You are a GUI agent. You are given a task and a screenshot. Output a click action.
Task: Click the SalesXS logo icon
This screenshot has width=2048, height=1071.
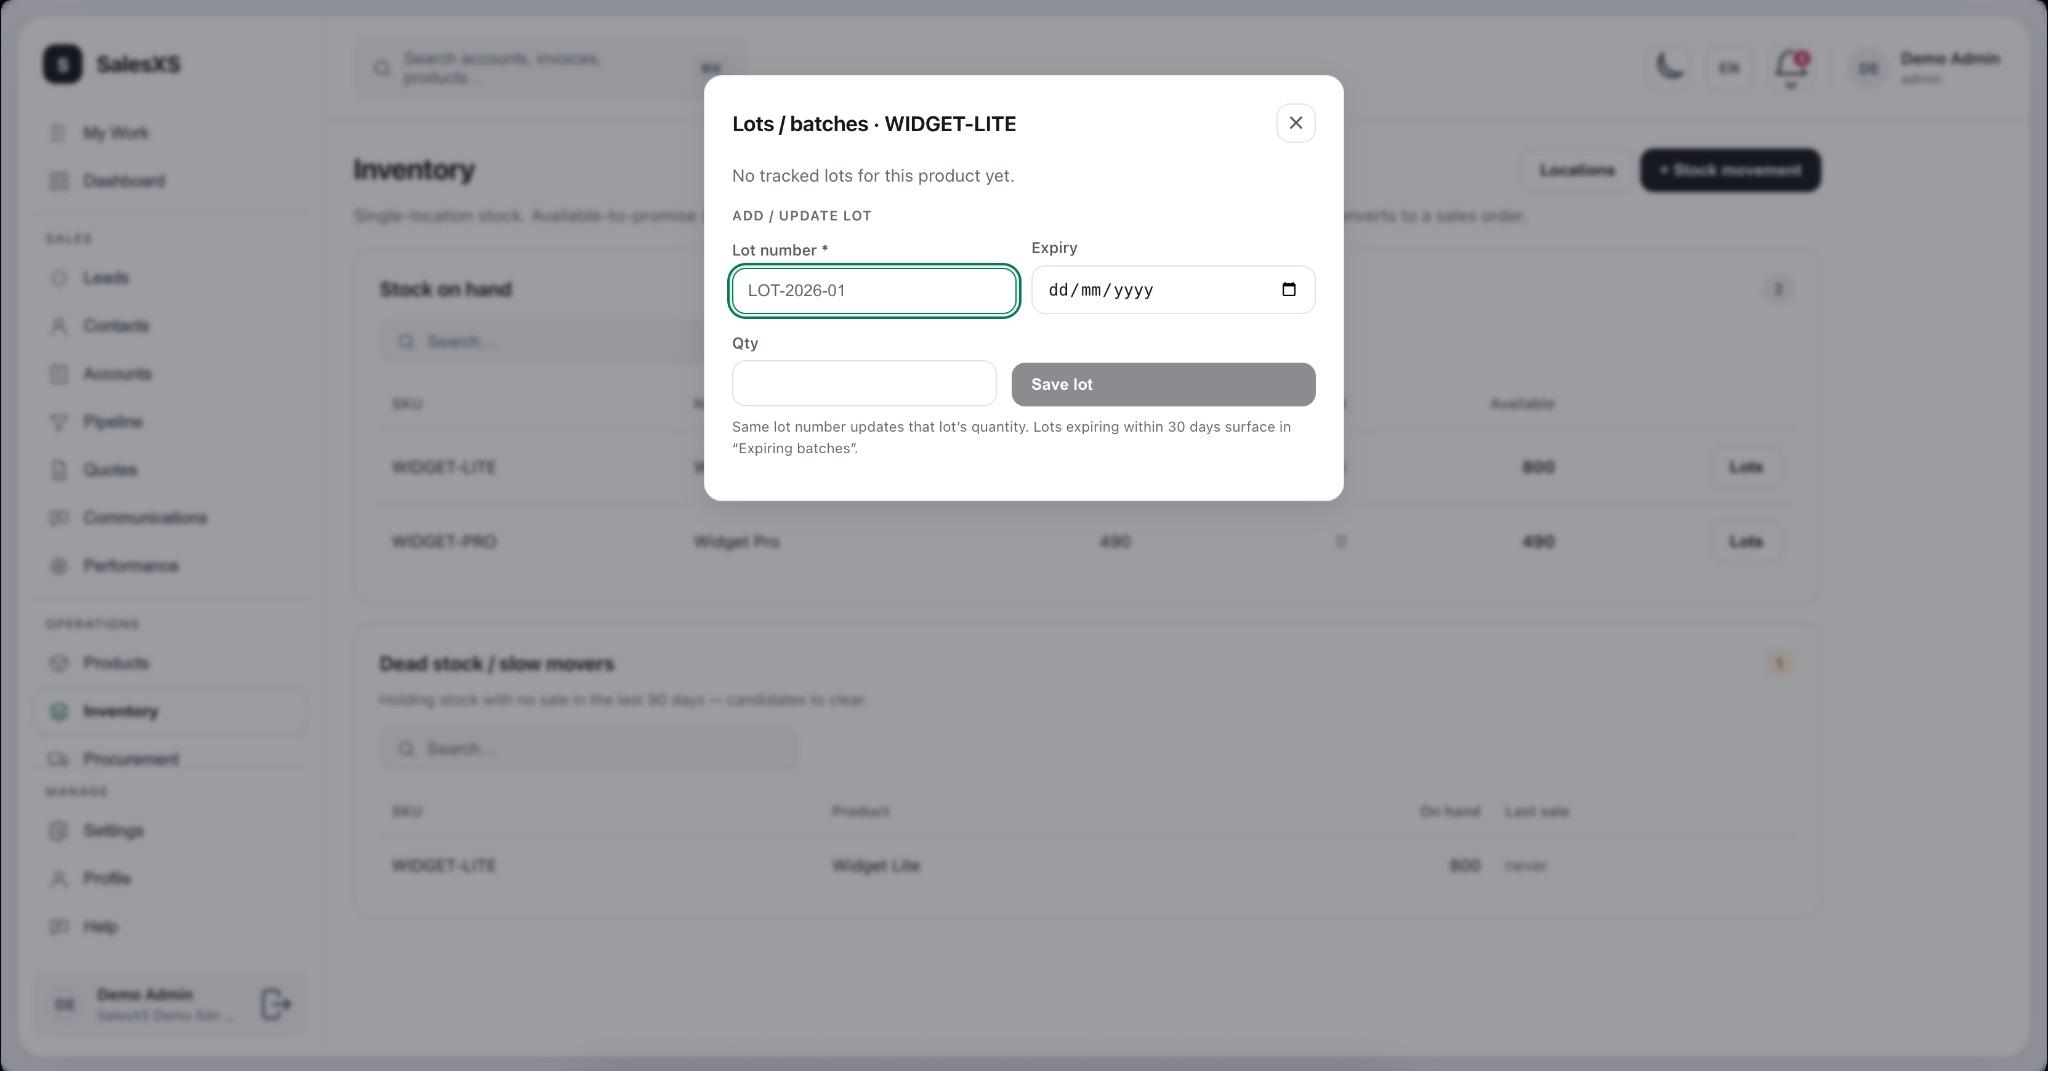pos(63,64)
